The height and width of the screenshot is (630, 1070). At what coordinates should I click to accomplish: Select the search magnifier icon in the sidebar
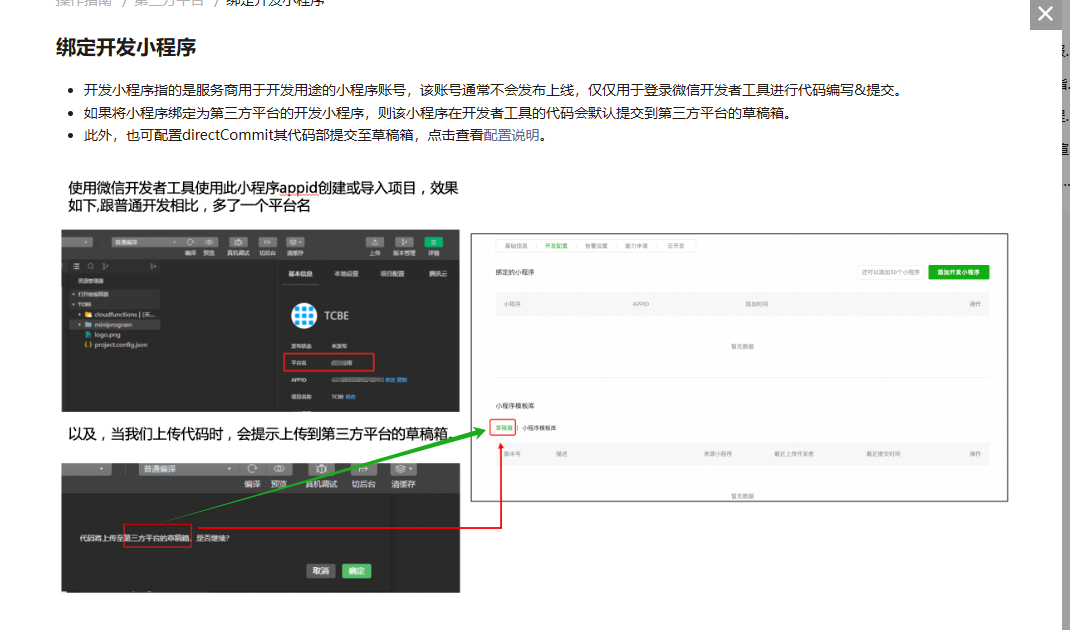91,266
